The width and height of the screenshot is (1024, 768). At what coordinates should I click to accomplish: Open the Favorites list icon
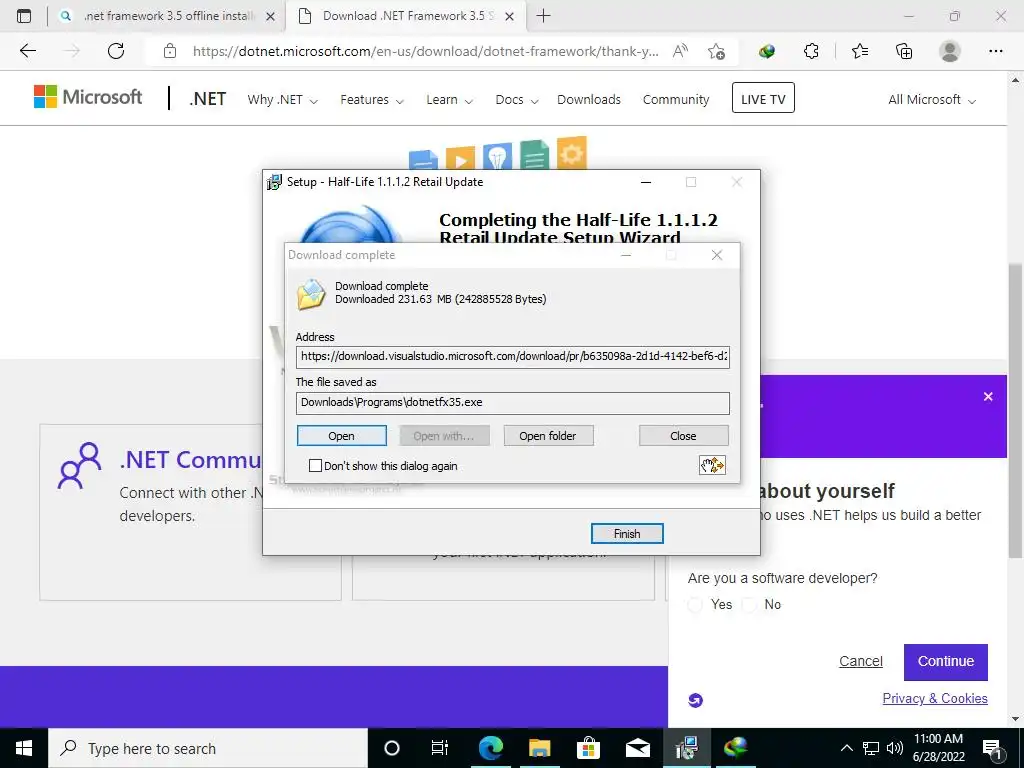pos(860,51)
